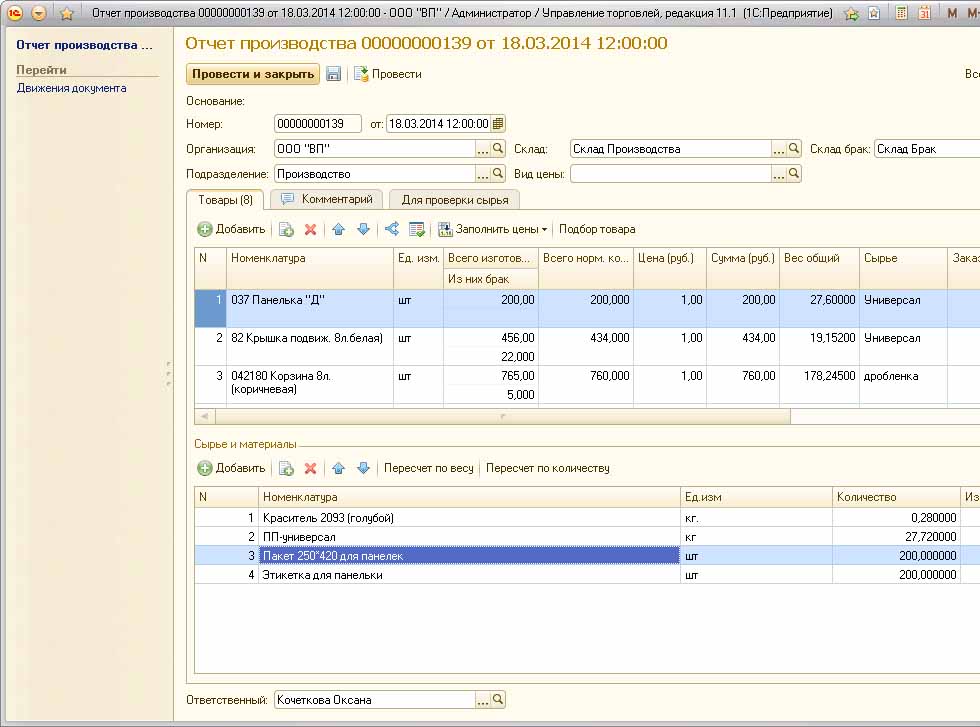Move up arrow in Сырье и материалы toolbar

point(339,468)
